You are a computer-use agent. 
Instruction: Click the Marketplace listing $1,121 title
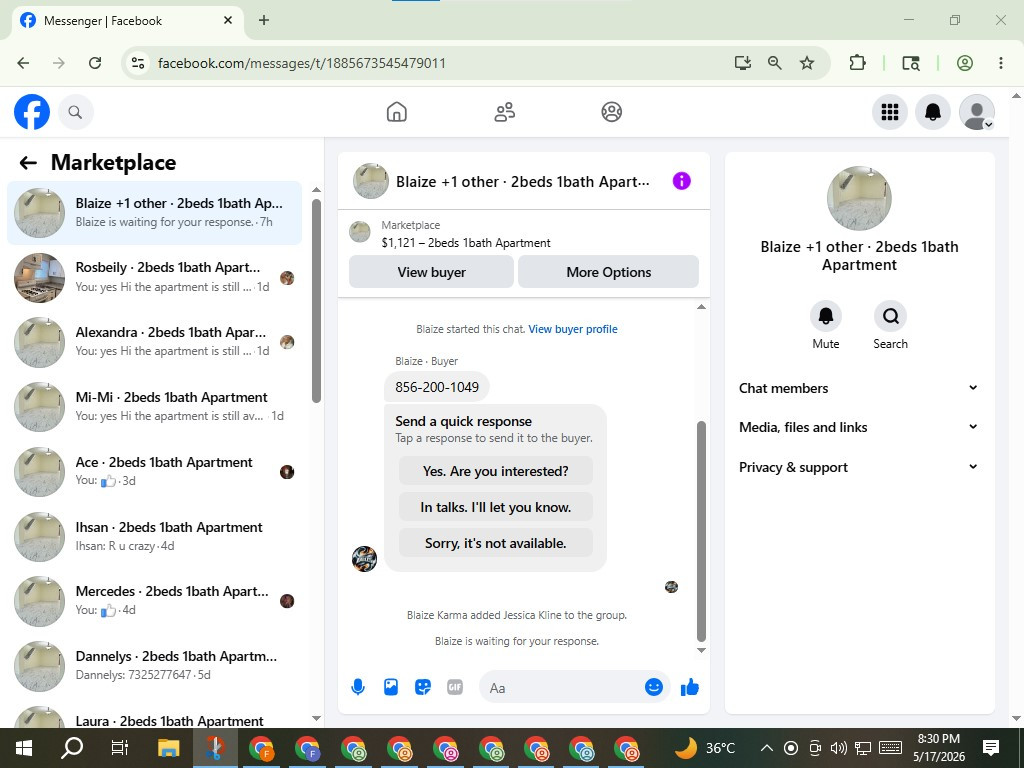click(x=466, y=243)
